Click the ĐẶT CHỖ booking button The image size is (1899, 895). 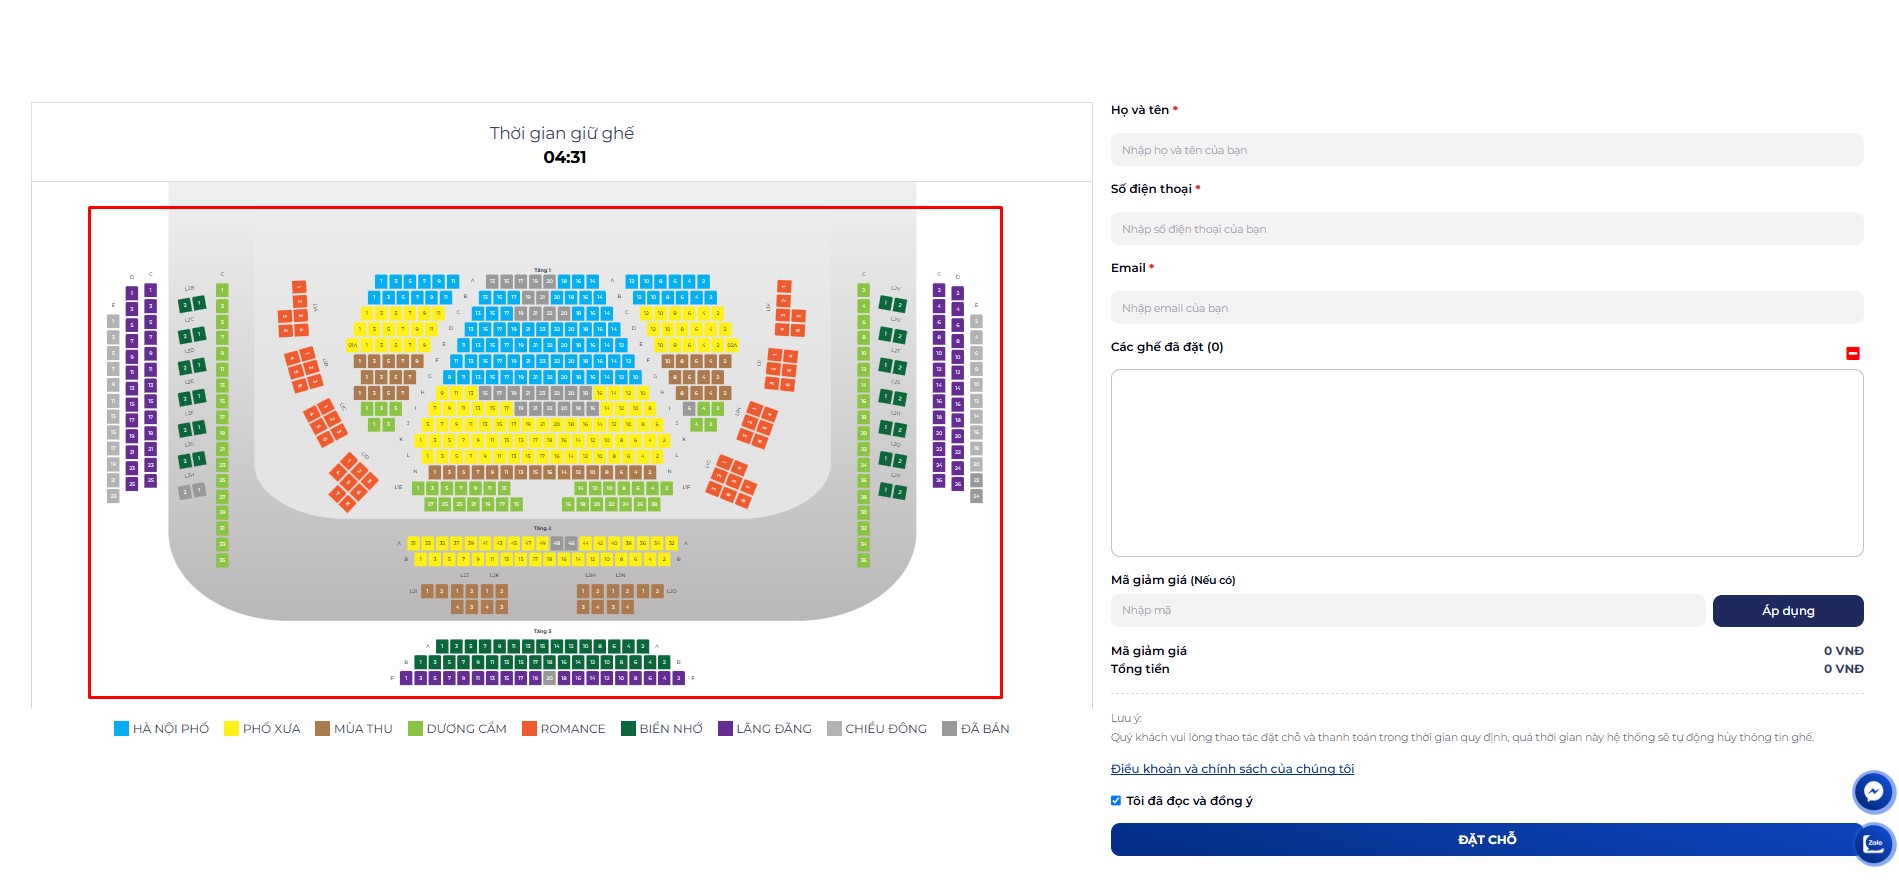[1487, 839]
